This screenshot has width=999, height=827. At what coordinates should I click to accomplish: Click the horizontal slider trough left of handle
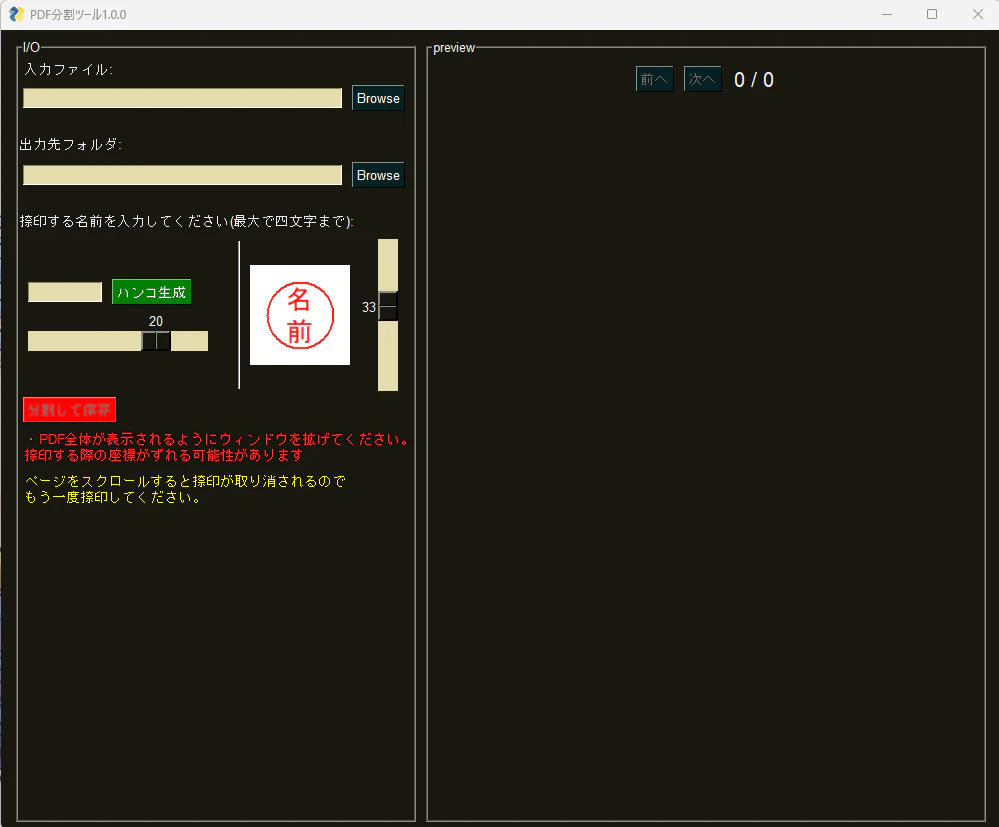tap(85, 341)
